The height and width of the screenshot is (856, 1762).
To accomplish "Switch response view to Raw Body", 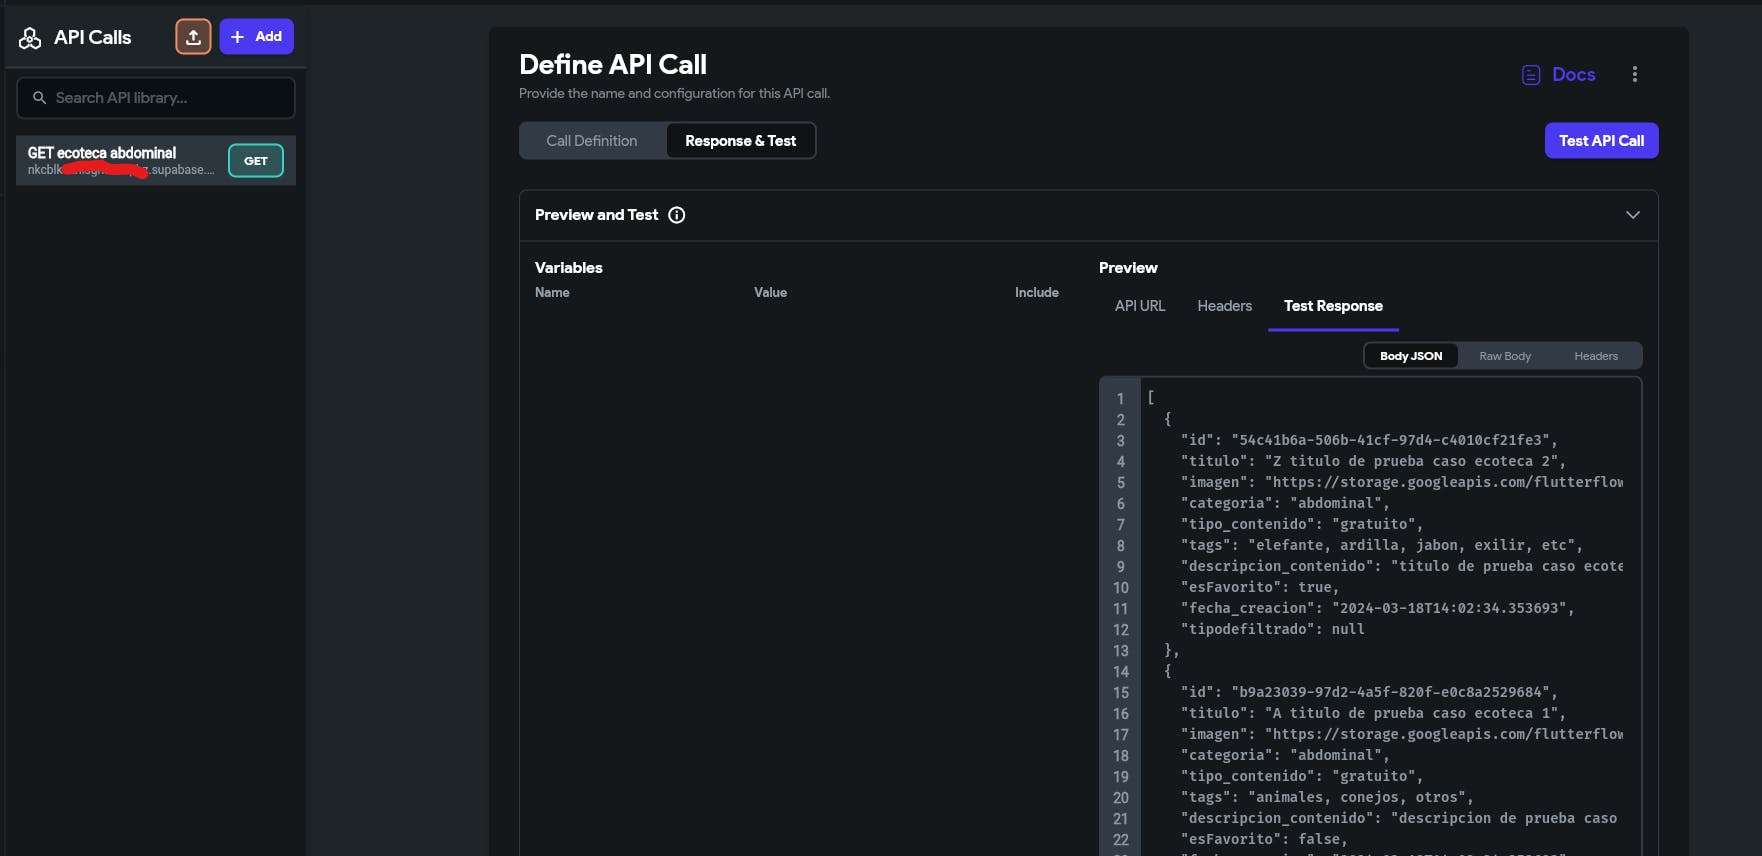I will [x=1504, y=356].
